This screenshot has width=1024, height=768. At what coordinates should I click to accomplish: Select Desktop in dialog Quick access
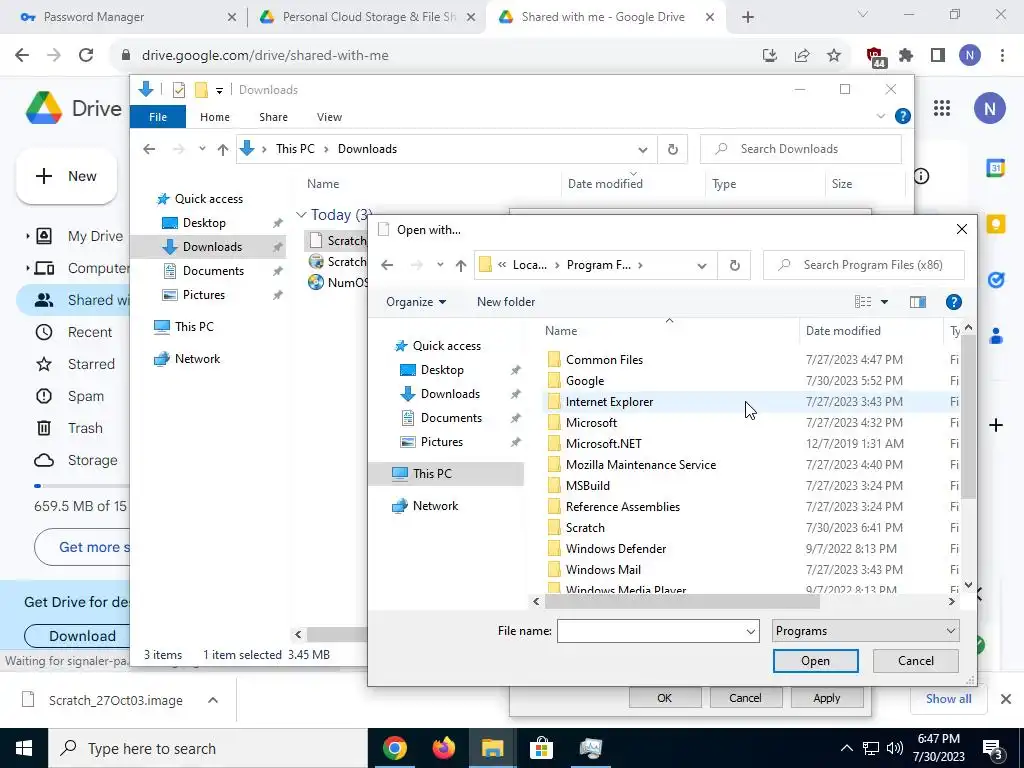442,370
